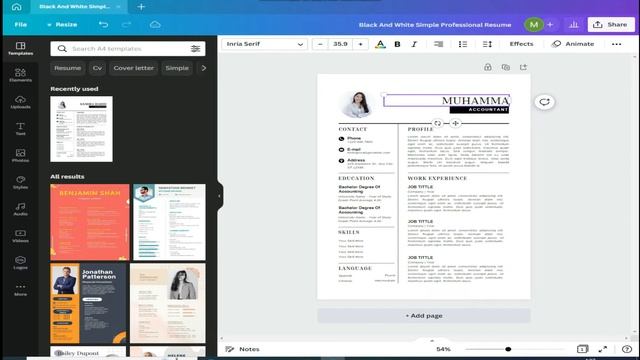The width and height of the screenshot is (640, 360).
Task: Open the insights chart icon
Action: pos(573,24)
